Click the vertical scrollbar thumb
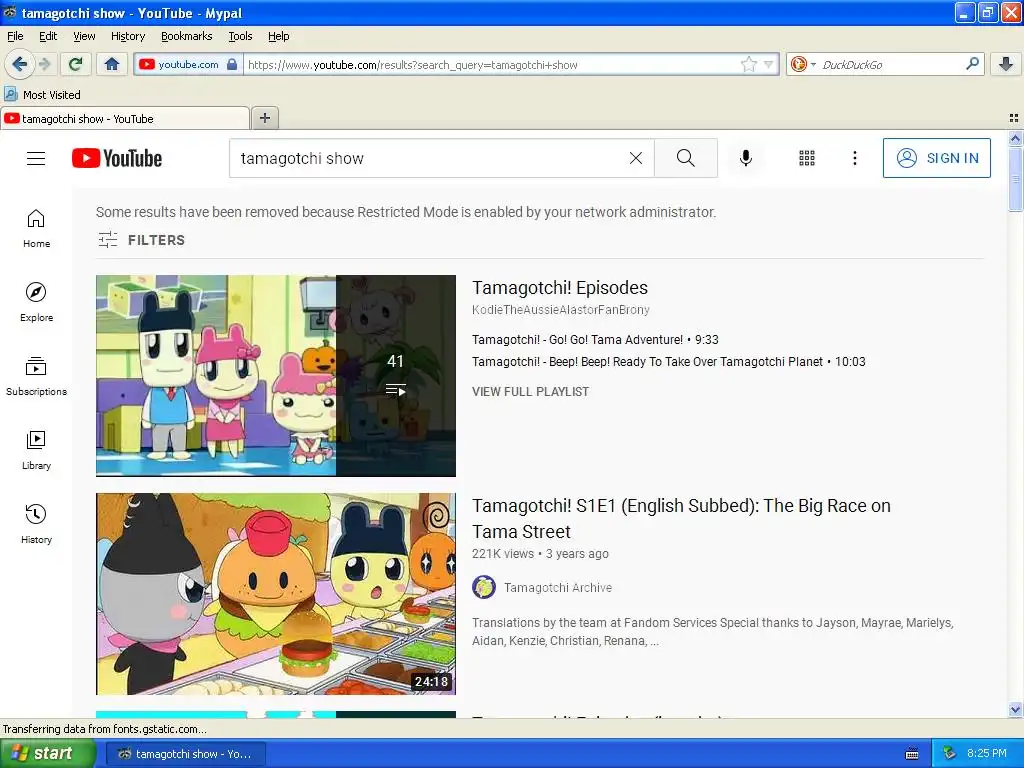Viewport: 1024px width, 768px height. (1015, 179)
